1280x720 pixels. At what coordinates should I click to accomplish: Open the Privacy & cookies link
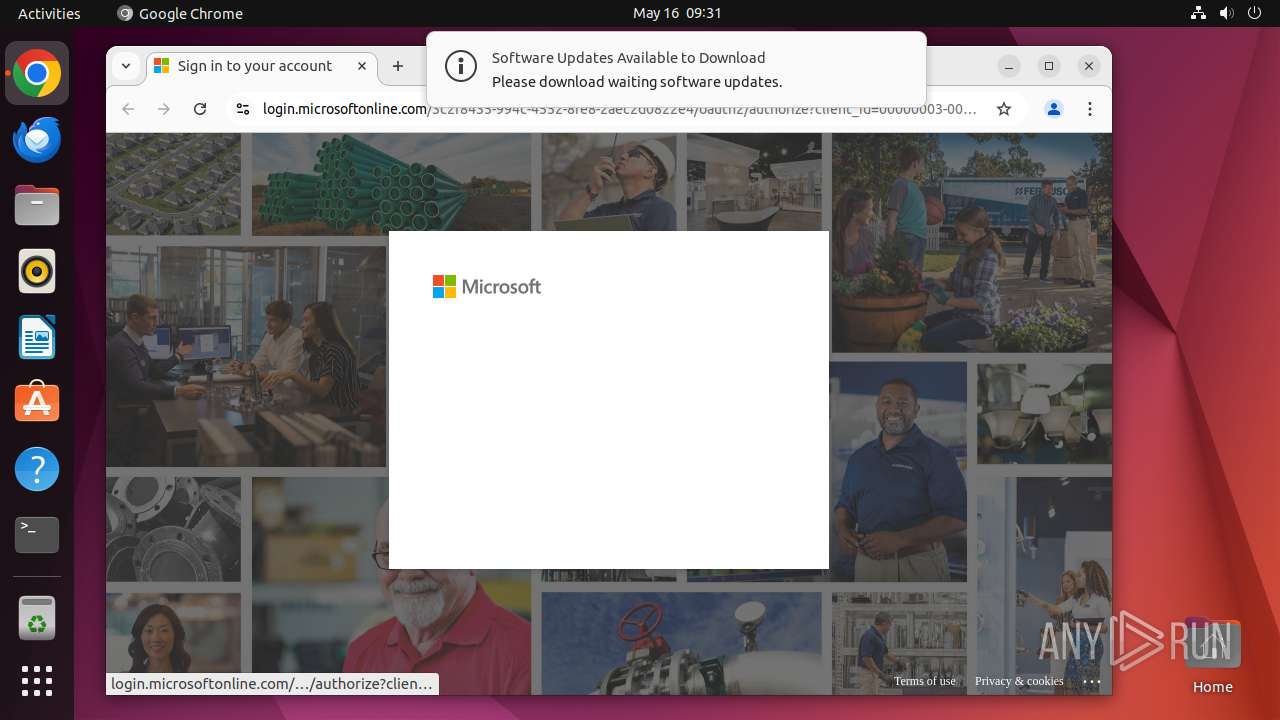coord(1019,681)
